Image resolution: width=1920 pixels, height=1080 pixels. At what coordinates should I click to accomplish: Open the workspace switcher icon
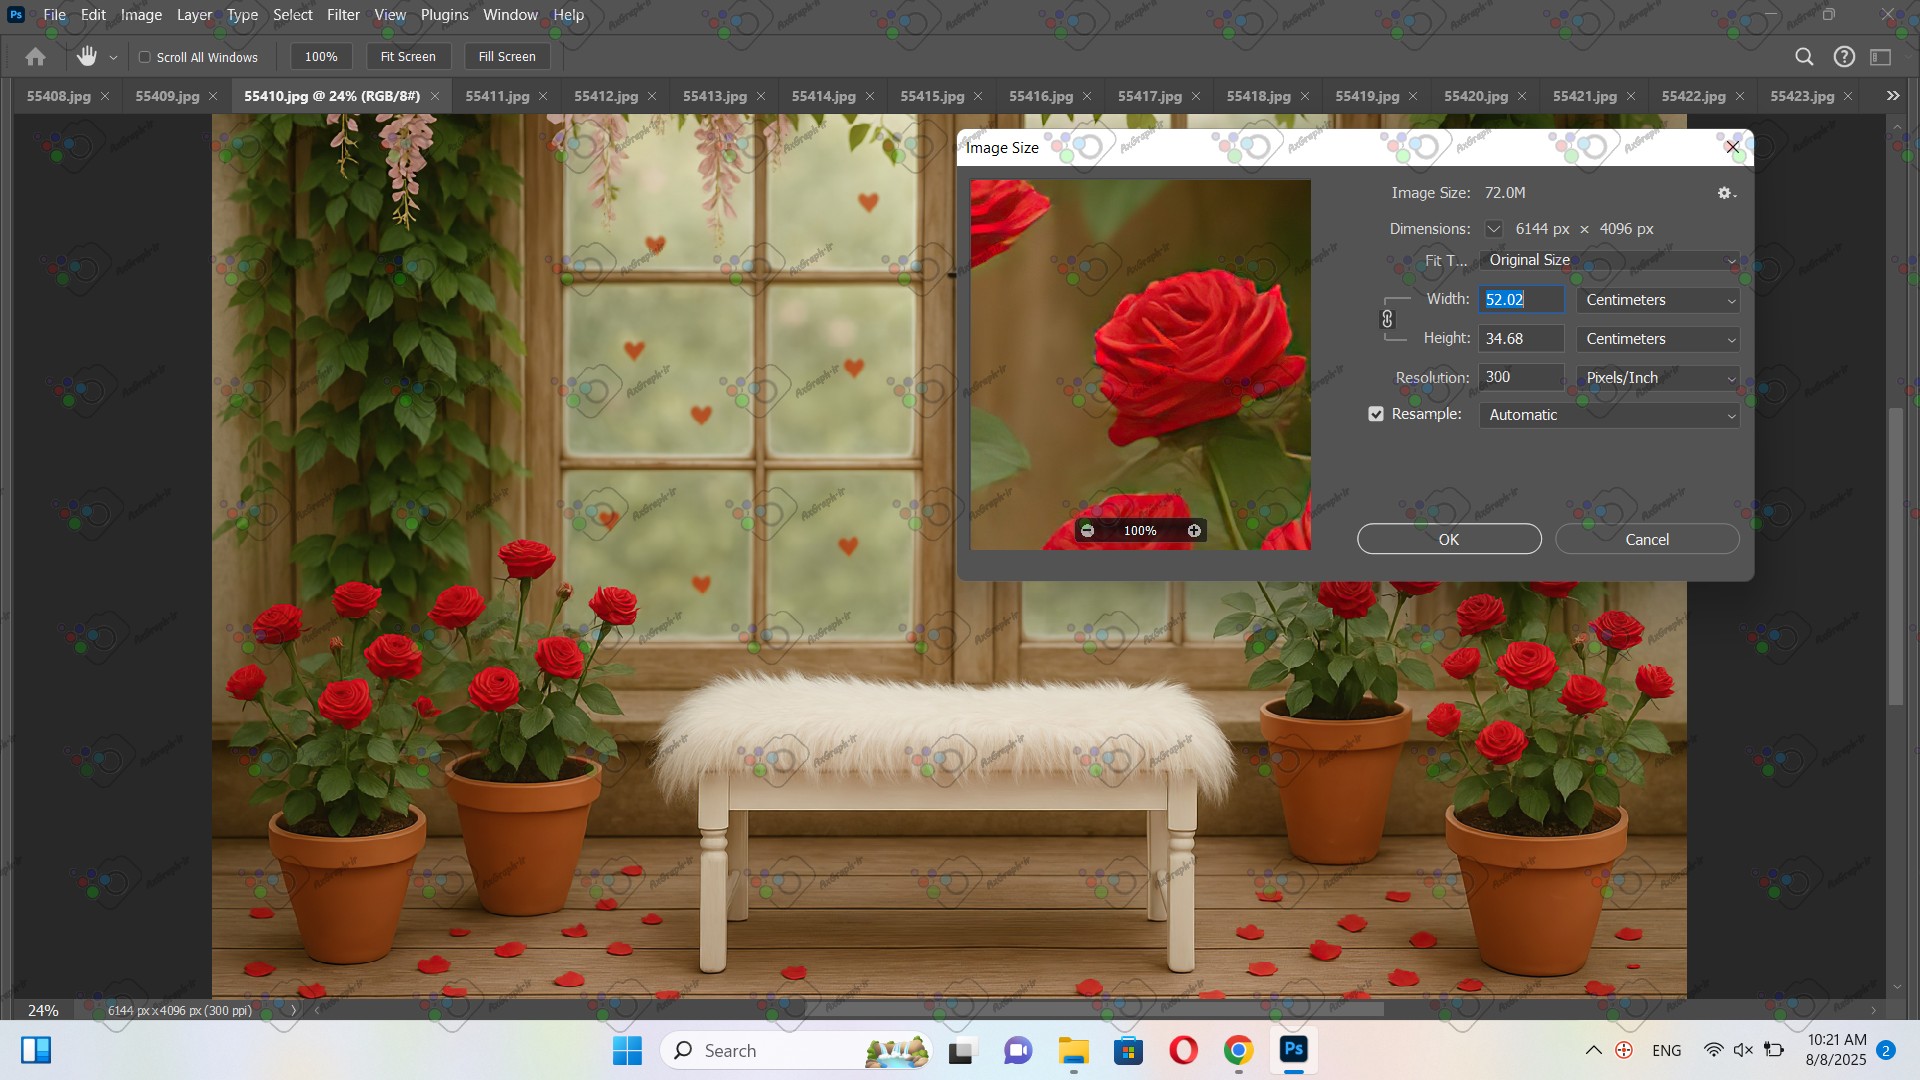[x=1881, y=57]
